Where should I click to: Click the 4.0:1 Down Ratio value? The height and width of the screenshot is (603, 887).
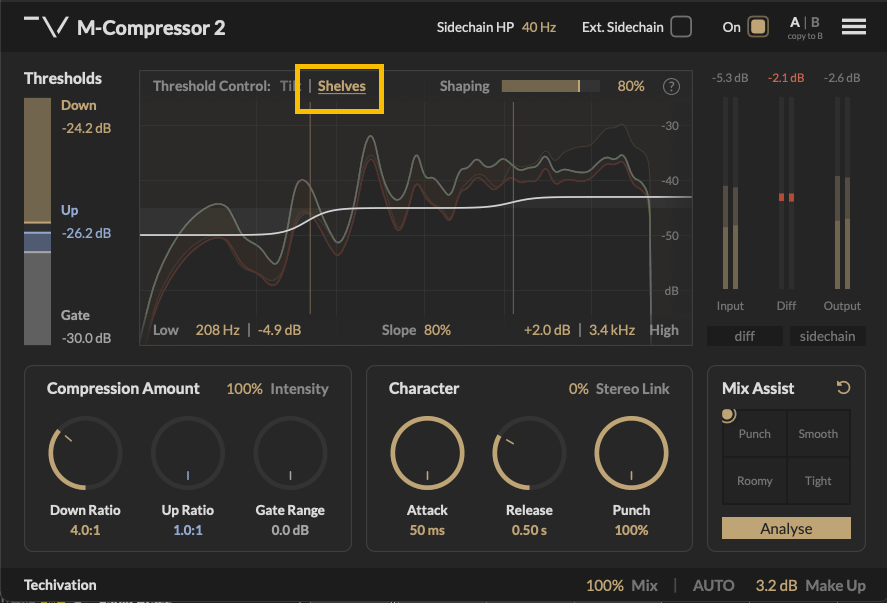tap(85, 530)
